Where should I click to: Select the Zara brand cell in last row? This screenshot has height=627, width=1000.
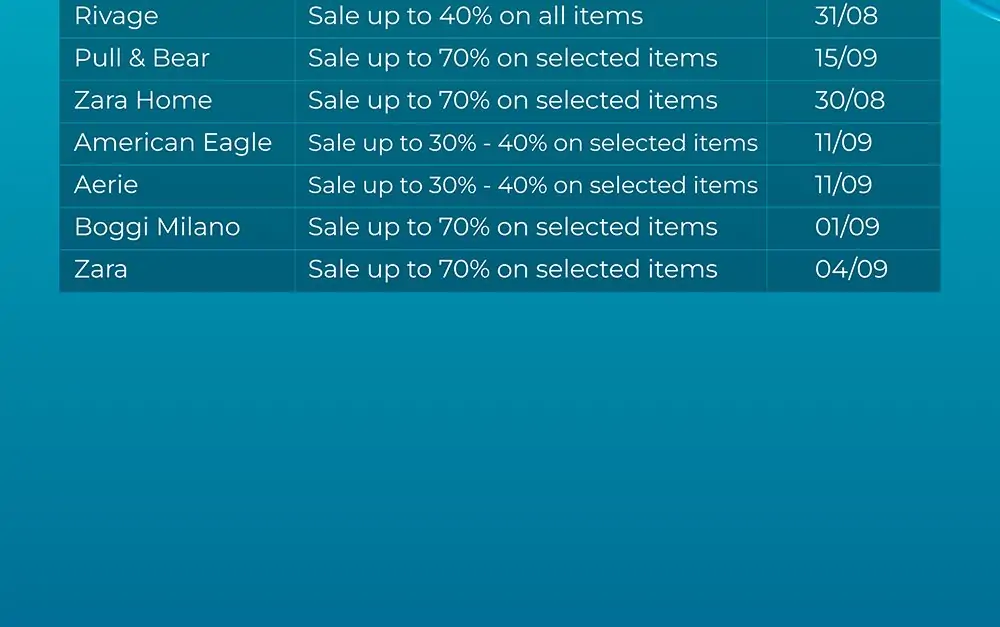177,270
